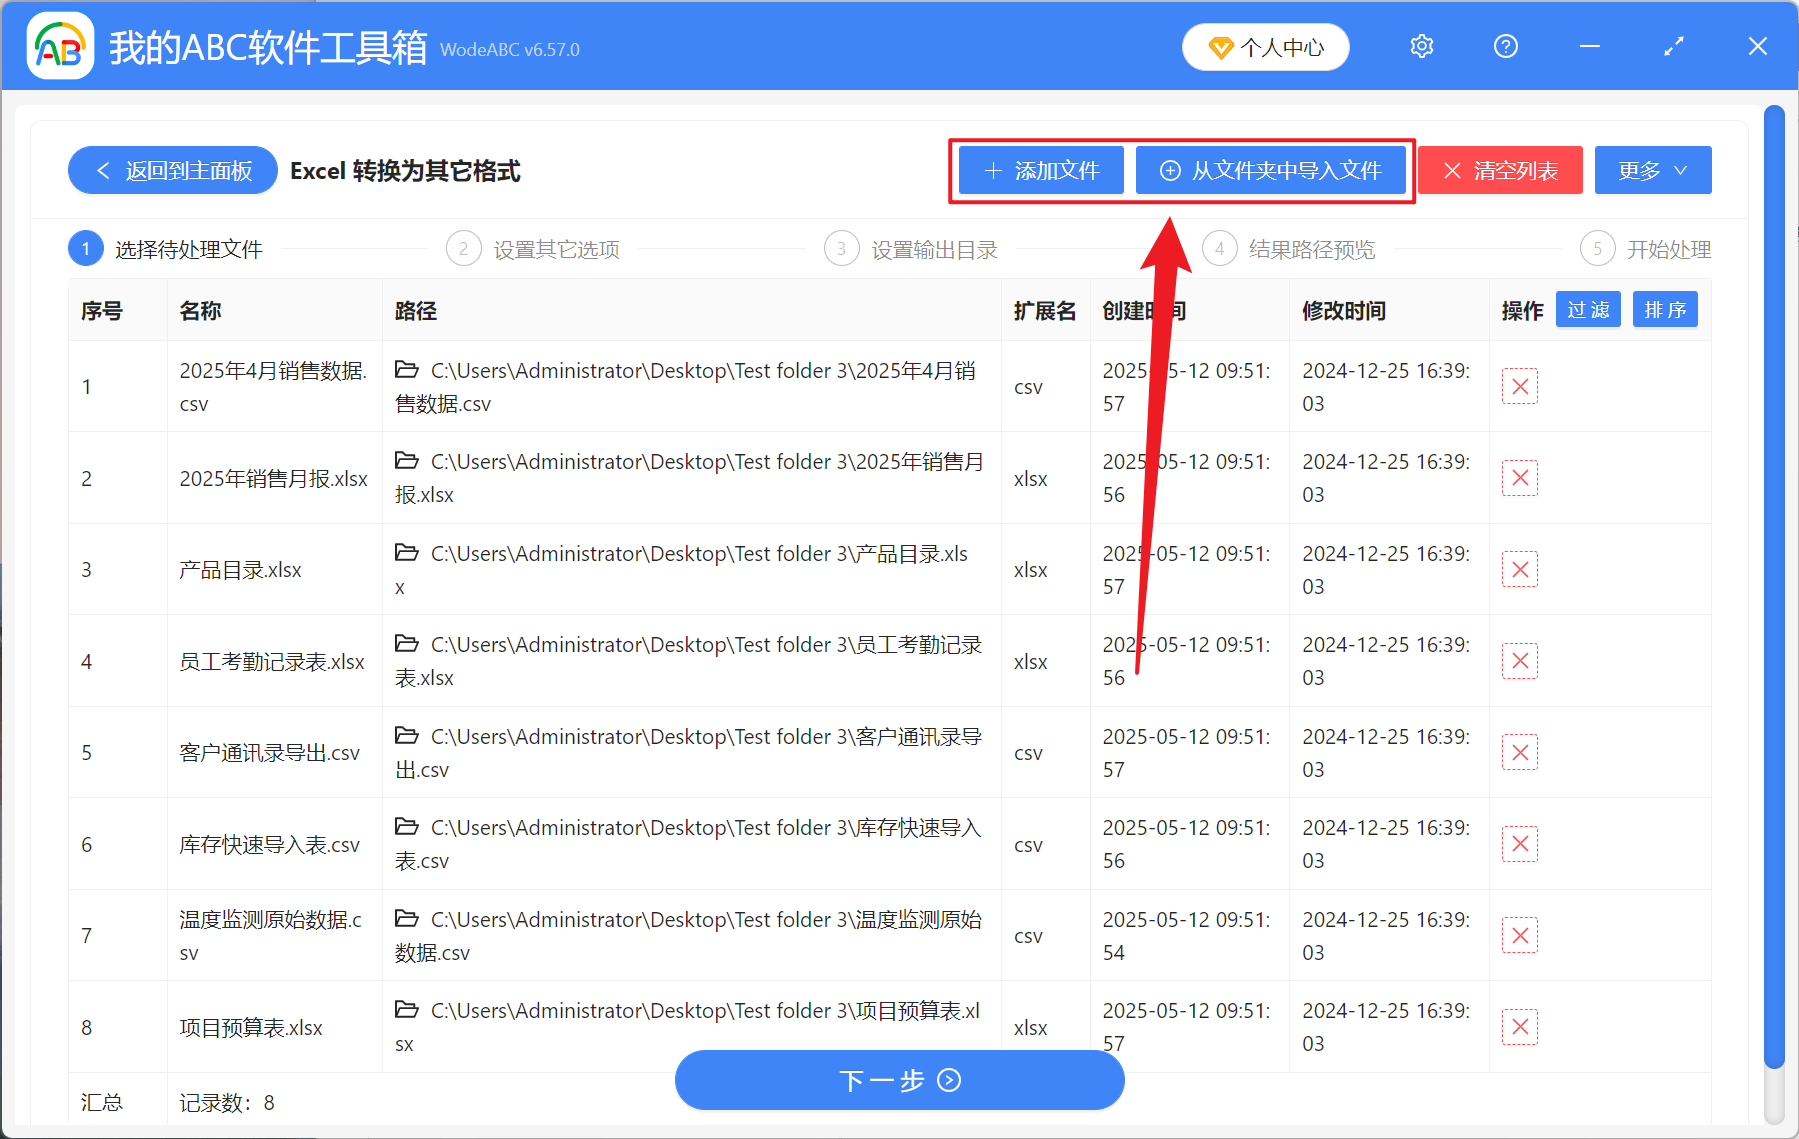Remove 员工考勤记录表.xlsx using the X icon
Screen dimensions: 1799x1139
(1519, 660)
